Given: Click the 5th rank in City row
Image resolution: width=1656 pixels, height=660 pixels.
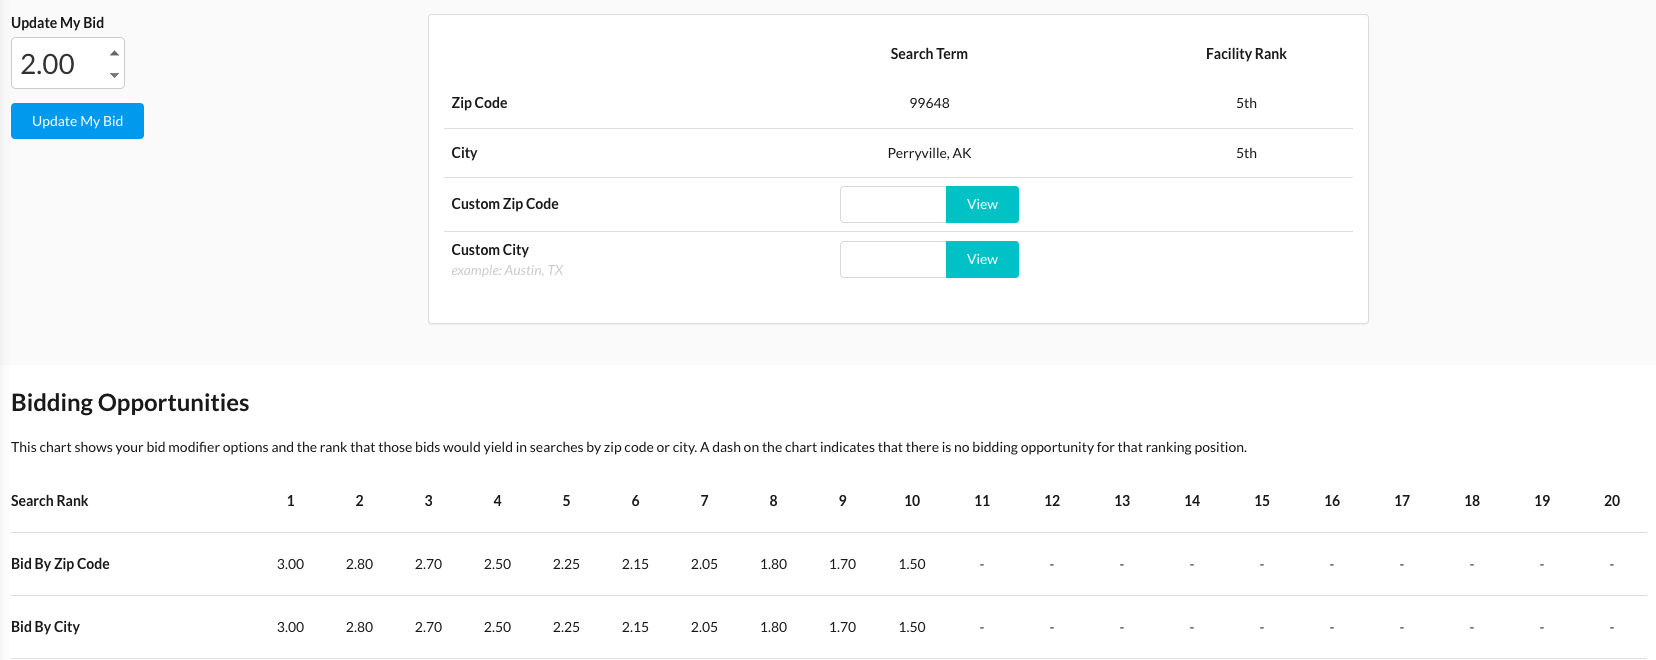Looking at the screenshot, I should tap(1246, 153).
